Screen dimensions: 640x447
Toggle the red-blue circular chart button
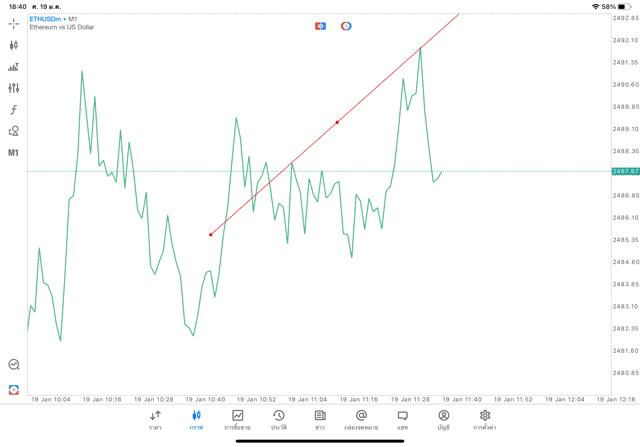(346, 26)
